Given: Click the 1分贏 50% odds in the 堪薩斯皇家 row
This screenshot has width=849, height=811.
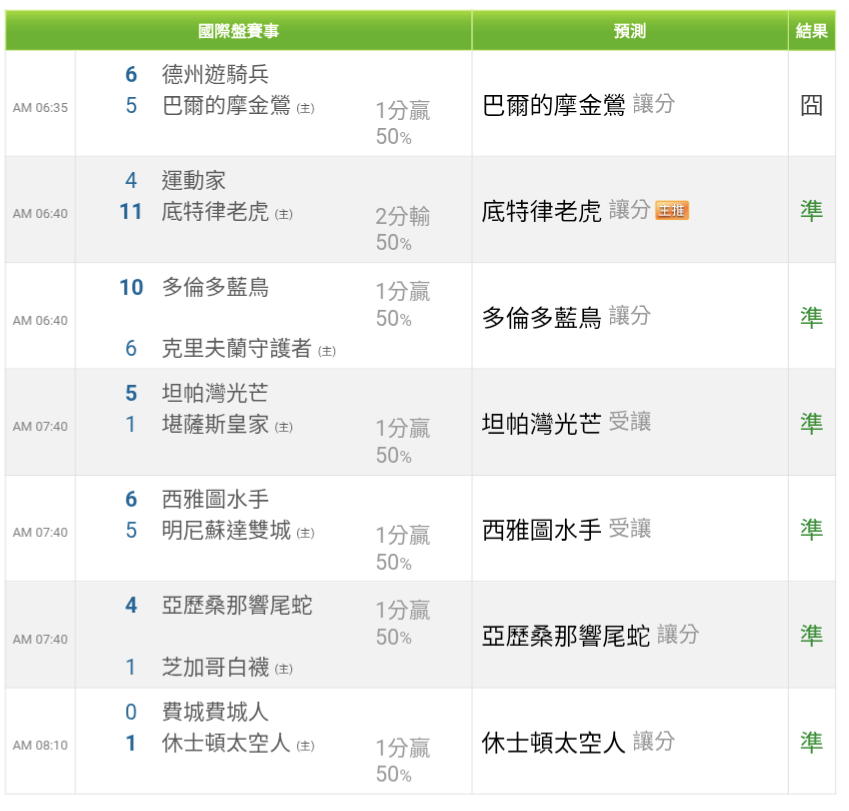Looking at the screenshot, I should (403, 441).
